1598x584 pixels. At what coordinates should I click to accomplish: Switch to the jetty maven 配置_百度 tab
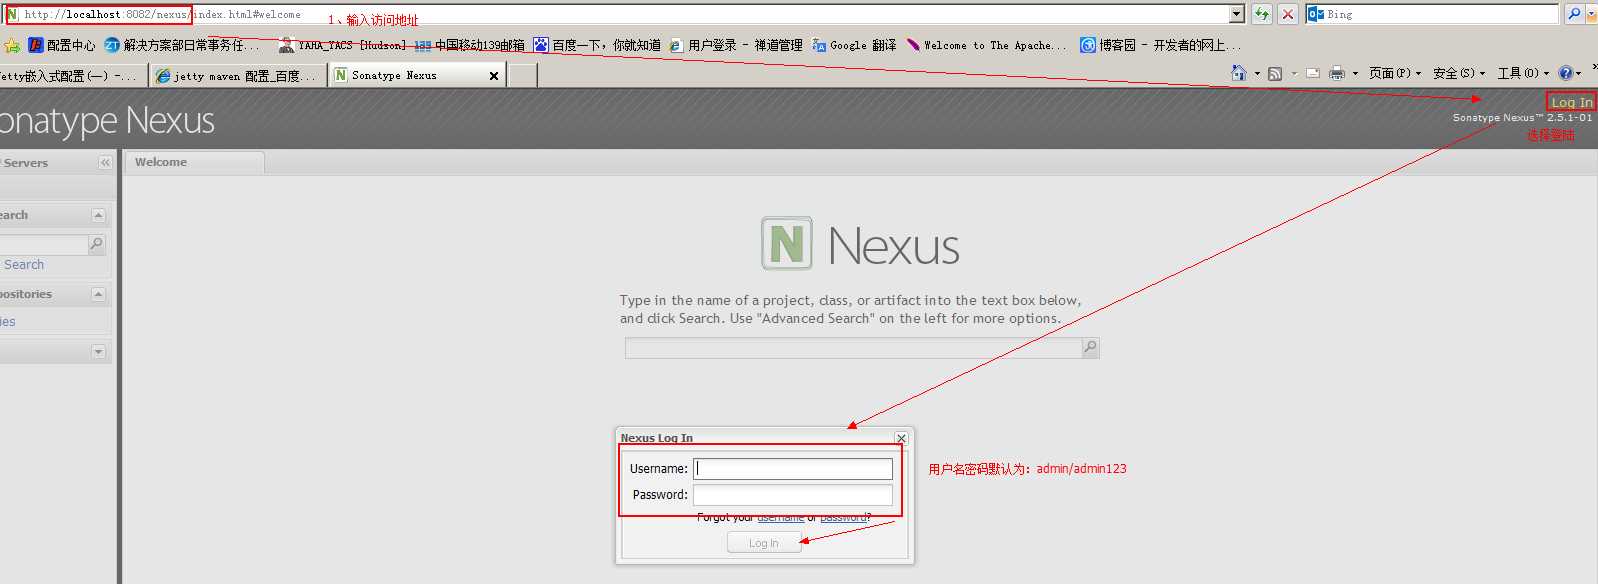click(238, 76)
